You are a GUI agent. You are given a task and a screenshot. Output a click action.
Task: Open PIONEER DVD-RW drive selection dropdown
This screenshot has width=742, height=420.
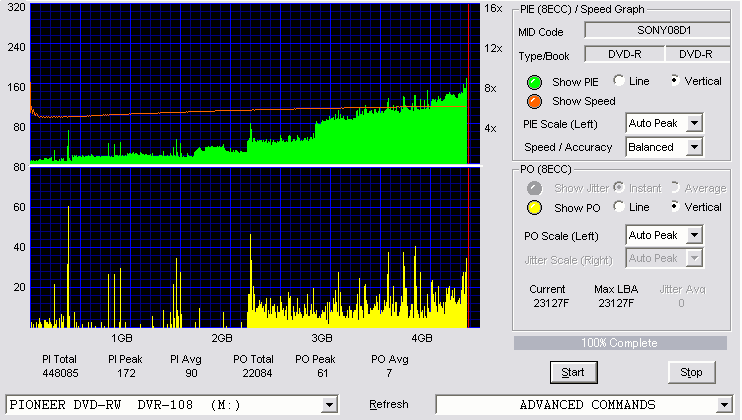329,405
